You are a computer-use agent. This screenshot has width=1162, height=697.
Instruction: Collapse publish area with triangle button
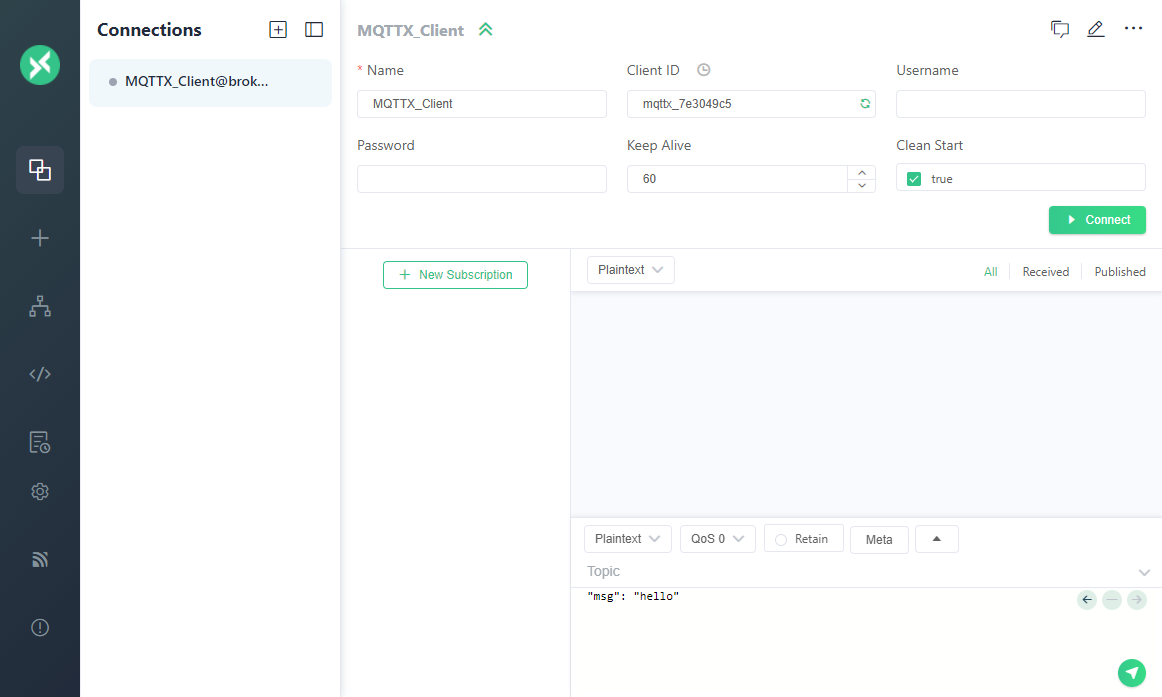[x=937, y=538]
